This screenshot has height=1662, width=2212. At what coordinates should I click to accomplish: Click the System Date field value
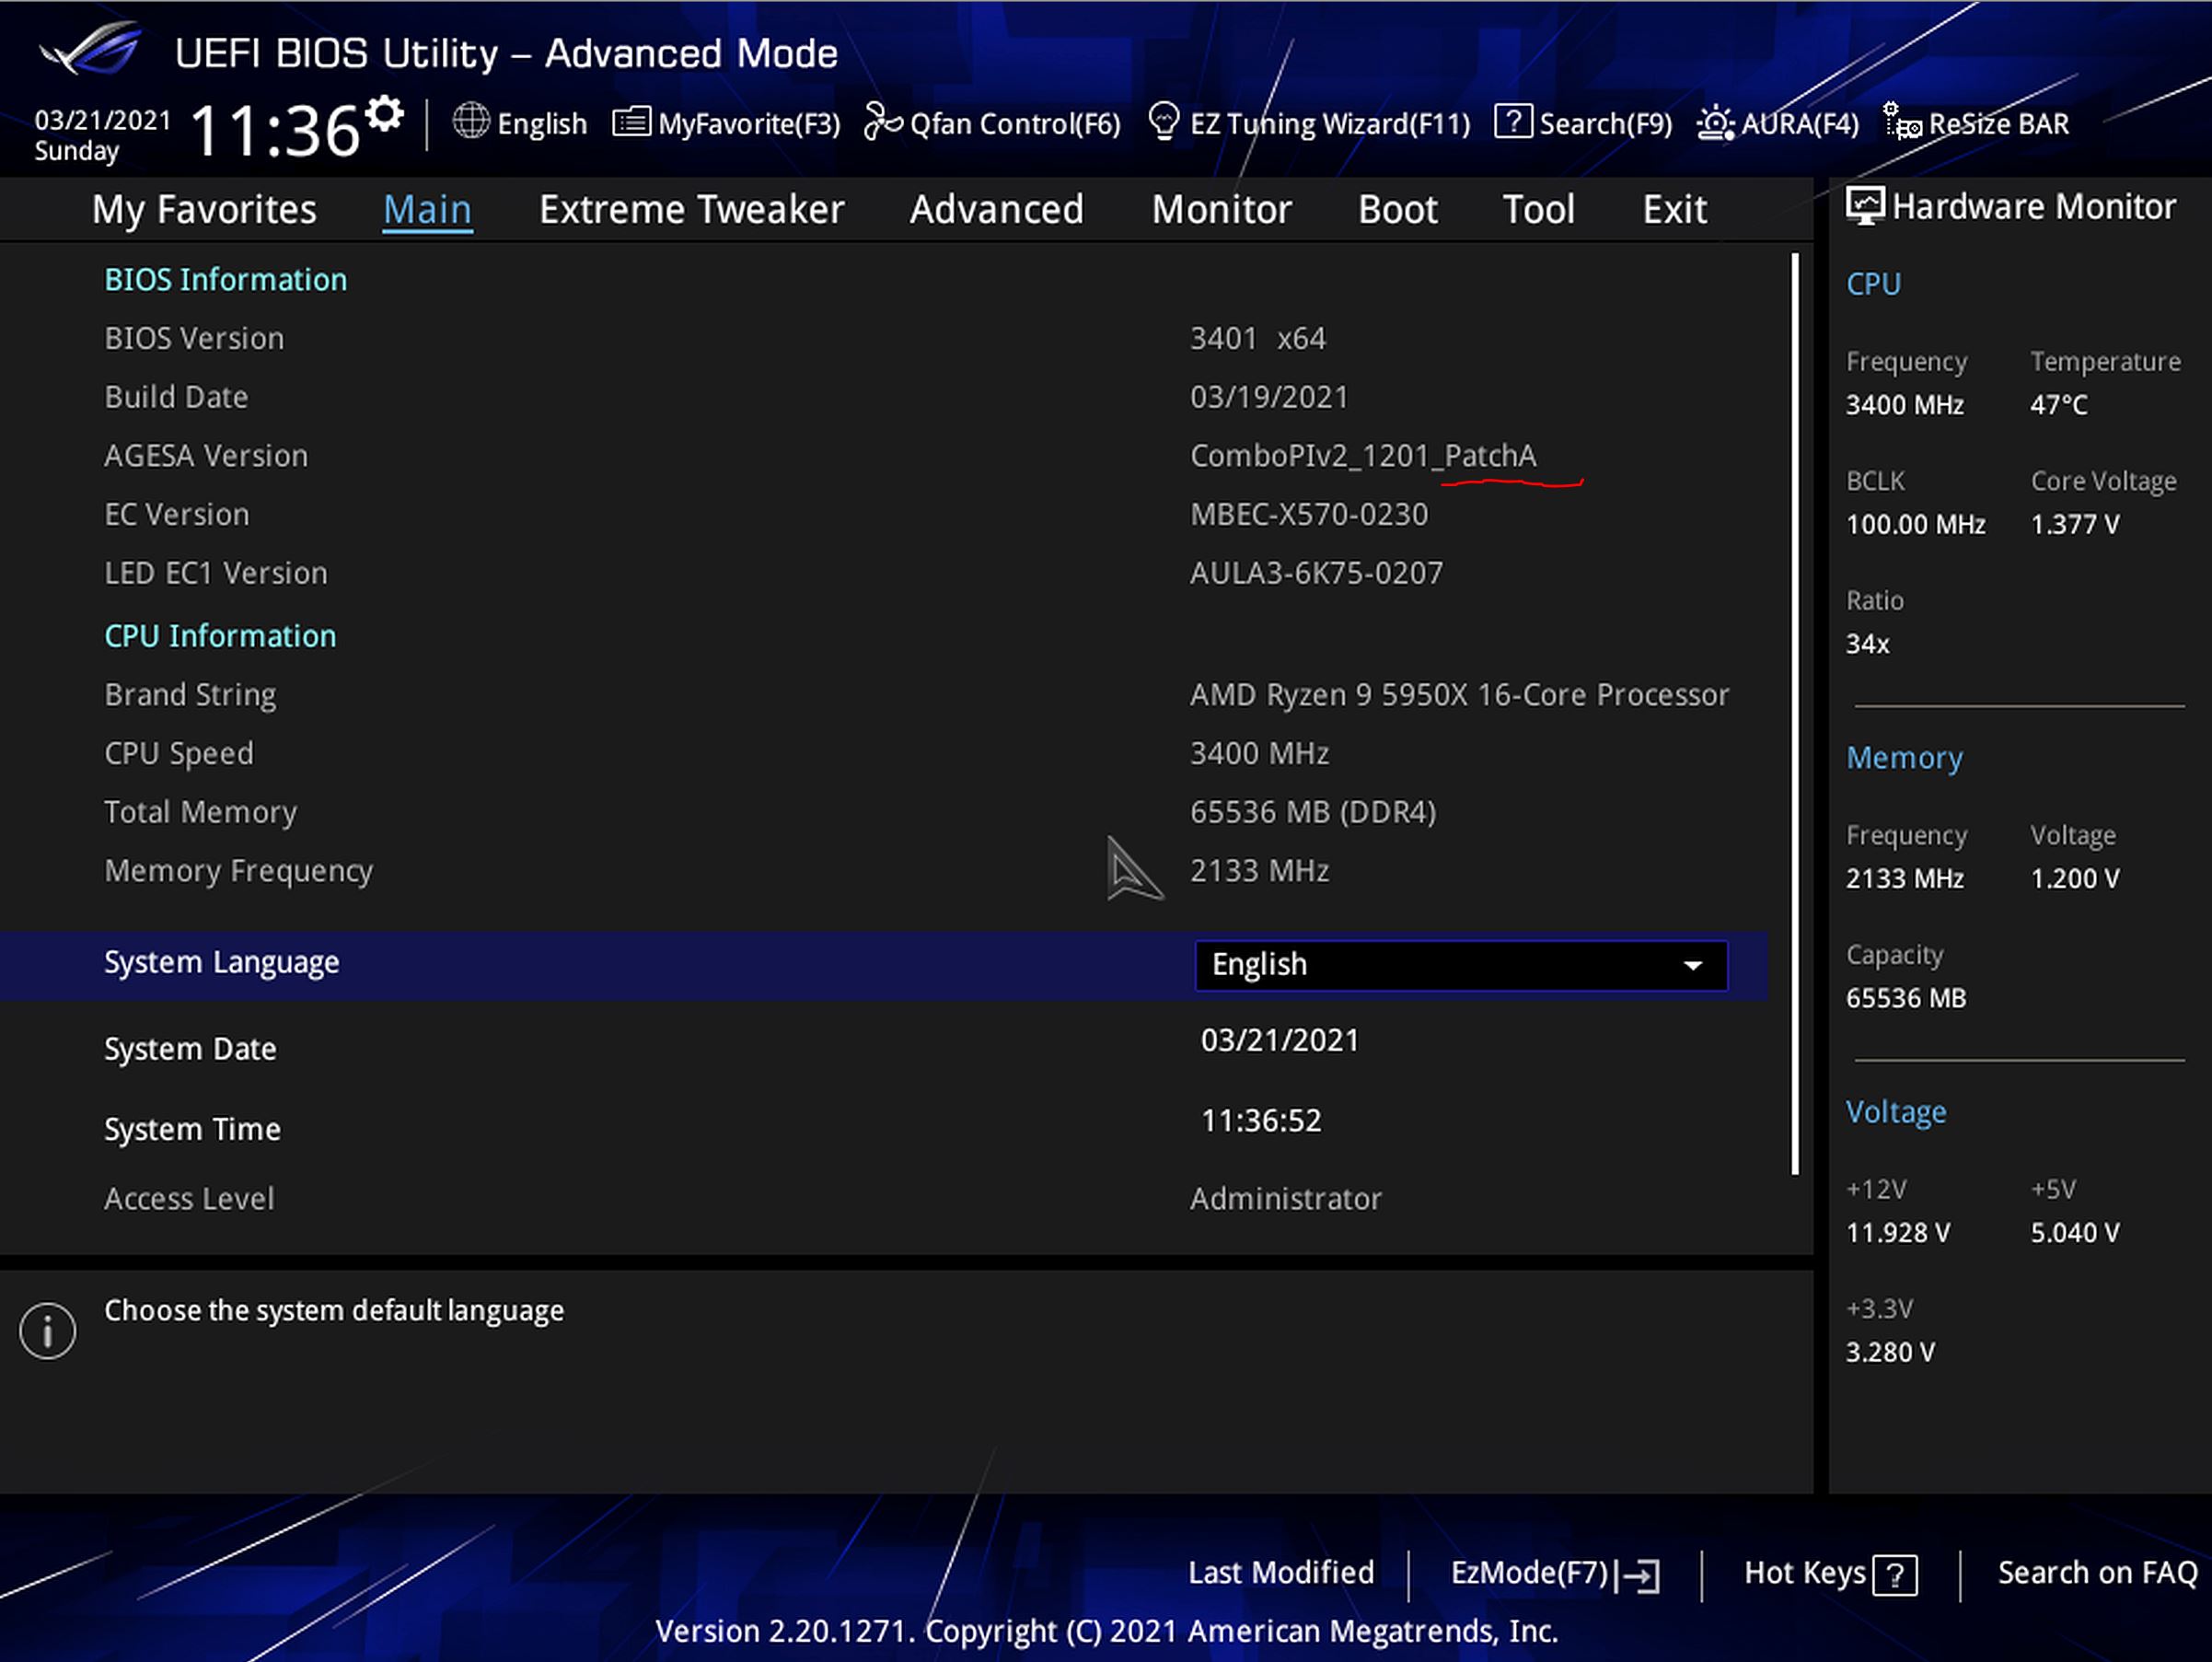[1279, 1041]
